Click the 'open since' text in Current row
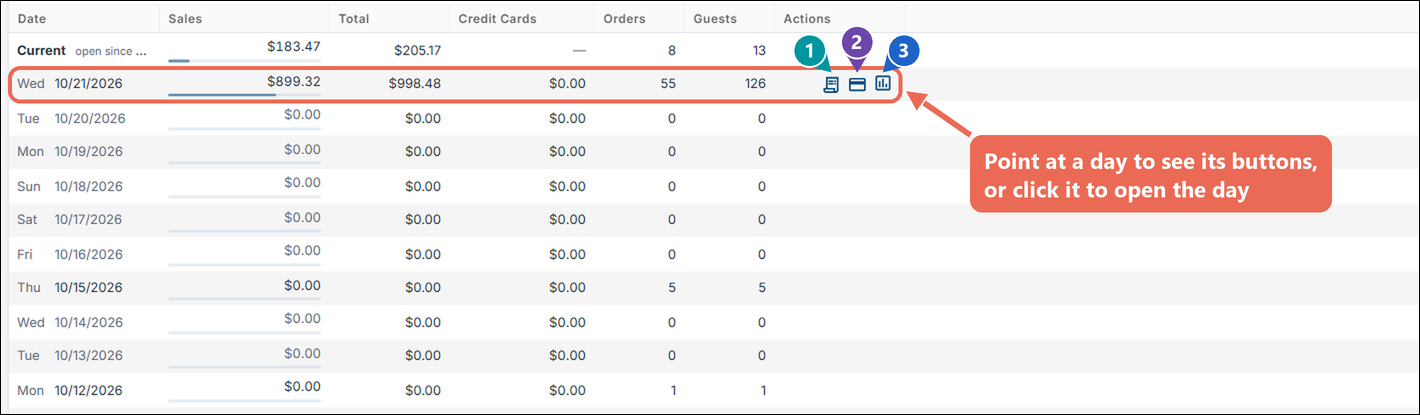The height and width of the screenshot is (415, 1420). coord(111,50)
